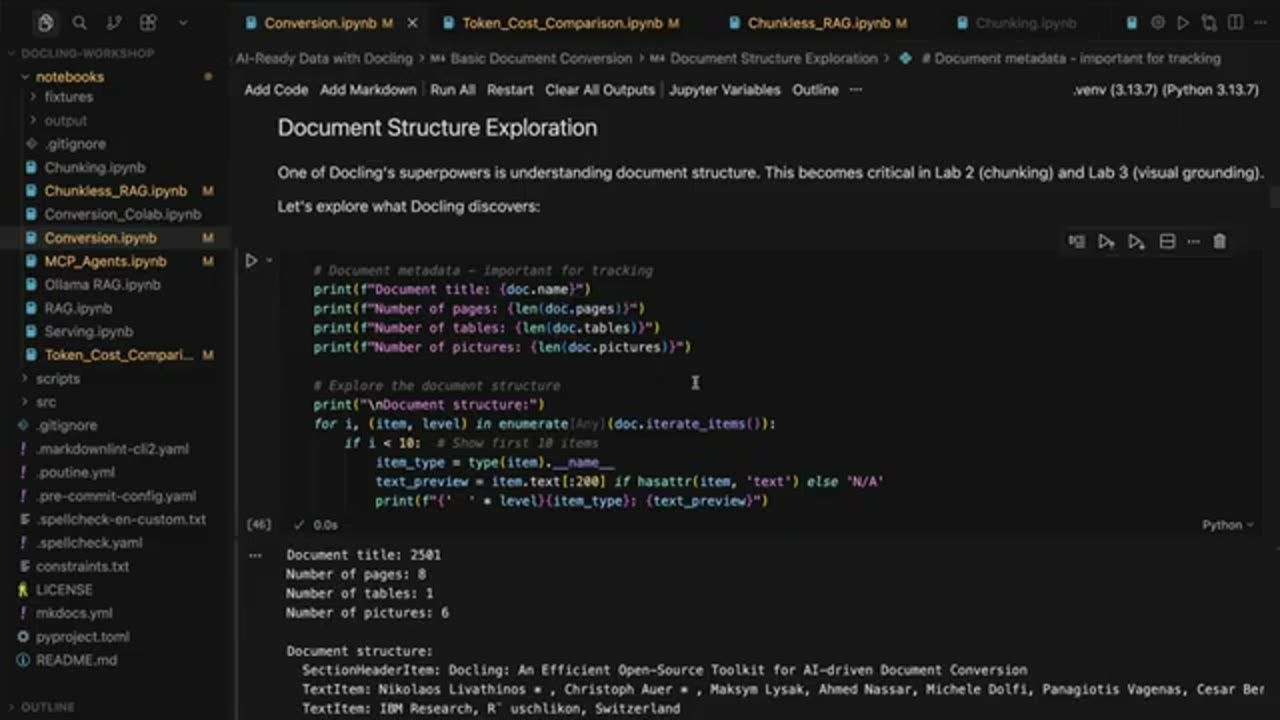Click the split editor icon in title bar
This screenshot has height=720, width=1280.
point(1233,23)
